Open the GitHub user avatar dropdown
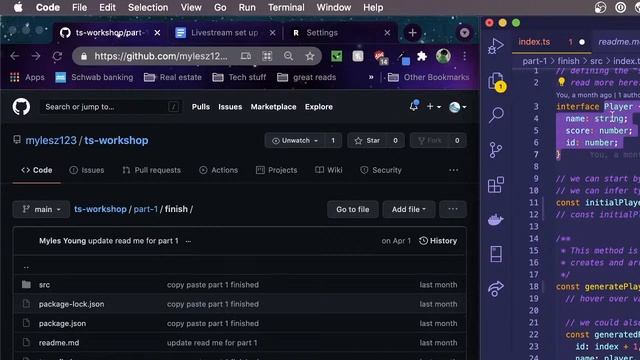This screenshot has width=640, height=360. point(458,107)
